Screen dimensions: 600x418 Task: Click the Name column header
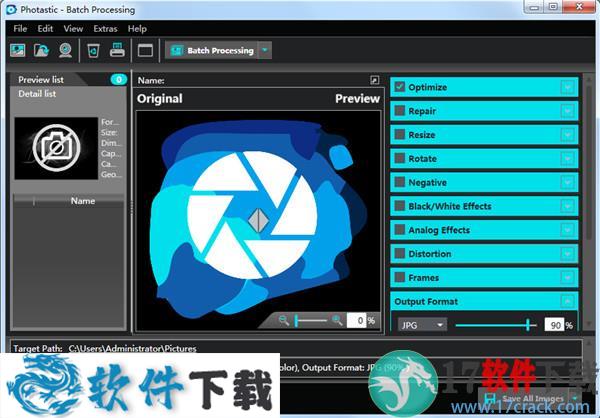(x=83, y=201)
